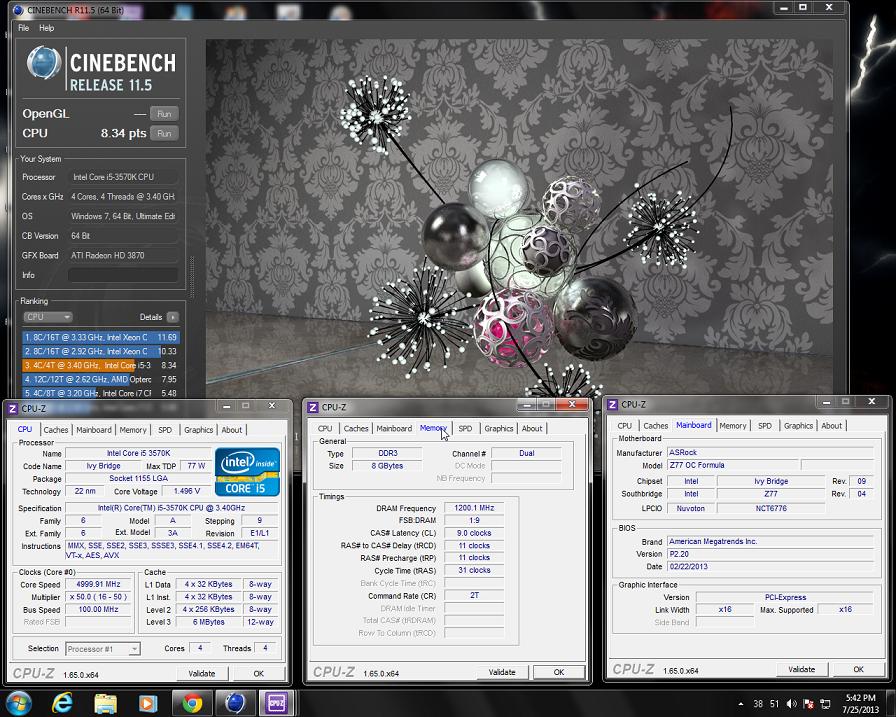Expand ranking Details arrow
The image size is (896, 717).
coord(173,317)
